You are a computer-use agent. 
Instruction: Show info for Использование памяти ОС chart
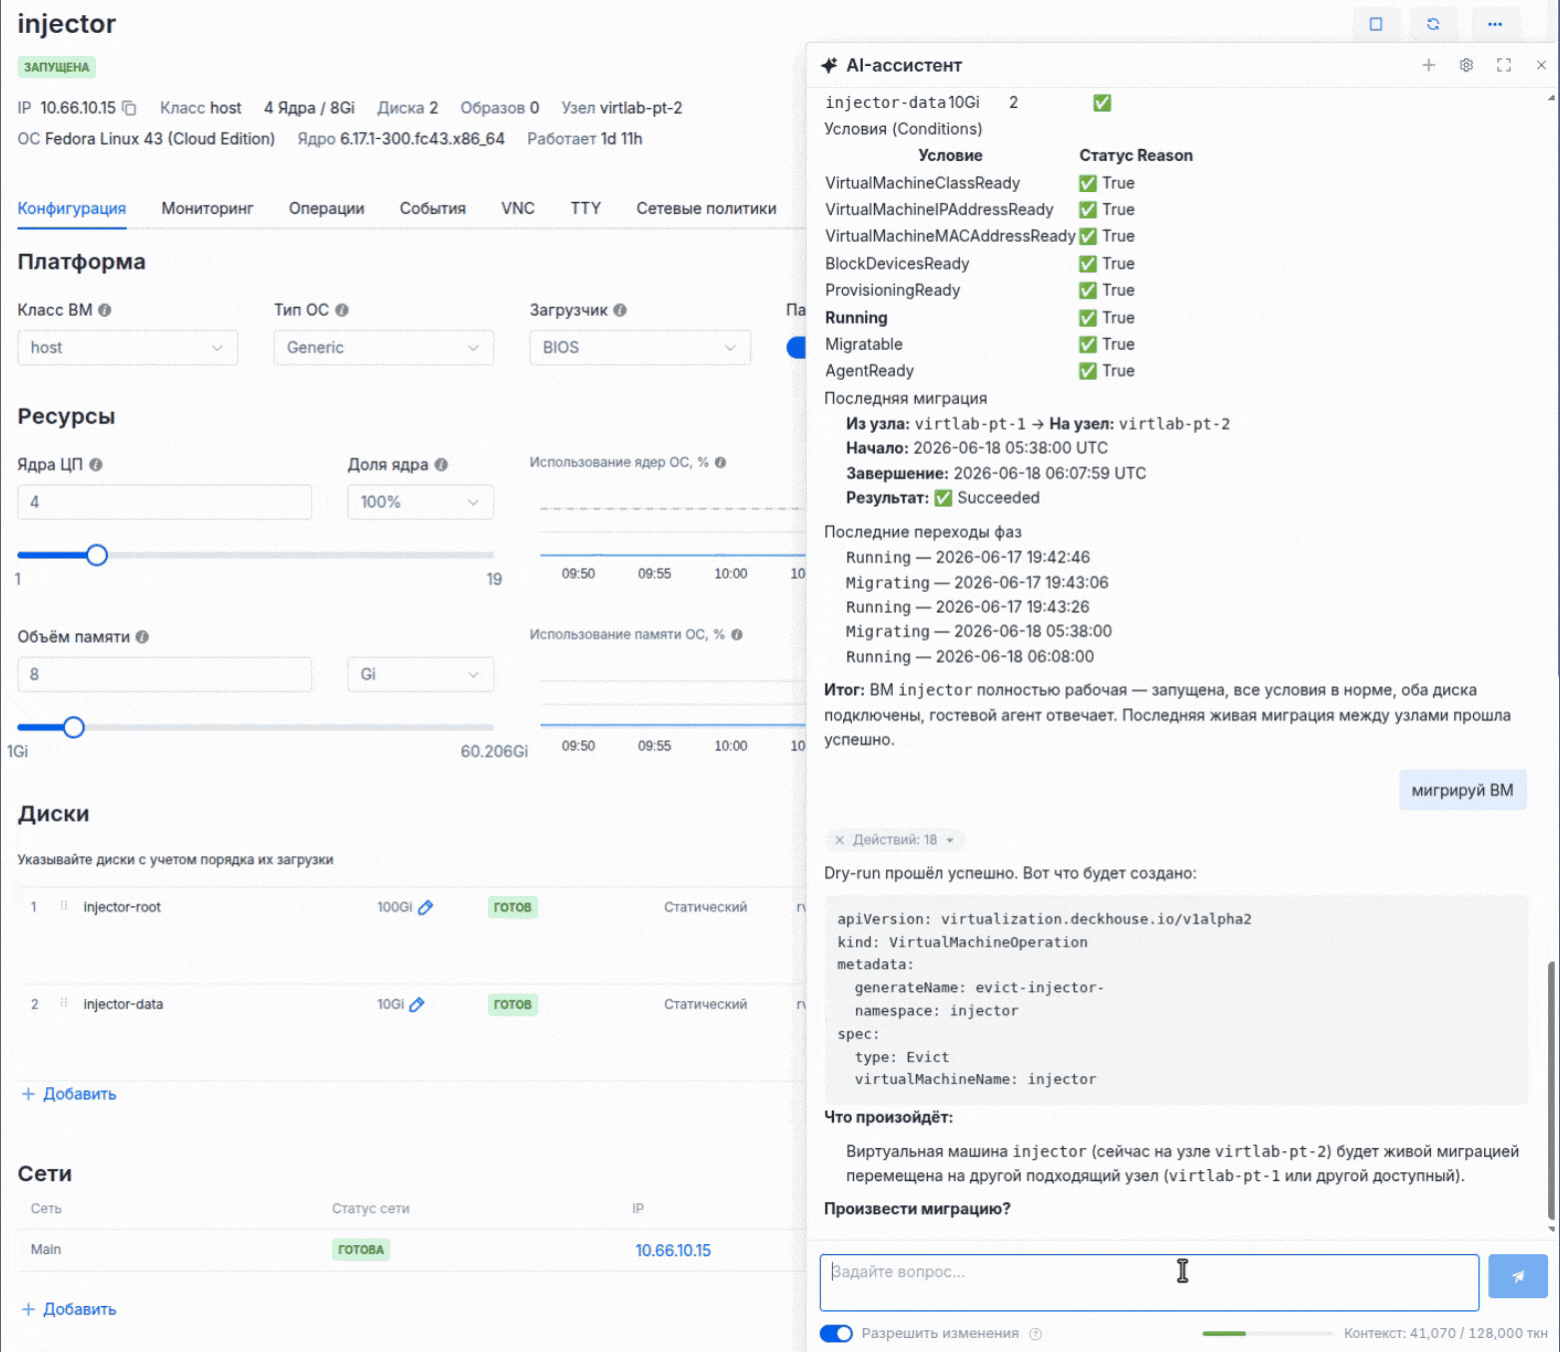pos(737,635)
